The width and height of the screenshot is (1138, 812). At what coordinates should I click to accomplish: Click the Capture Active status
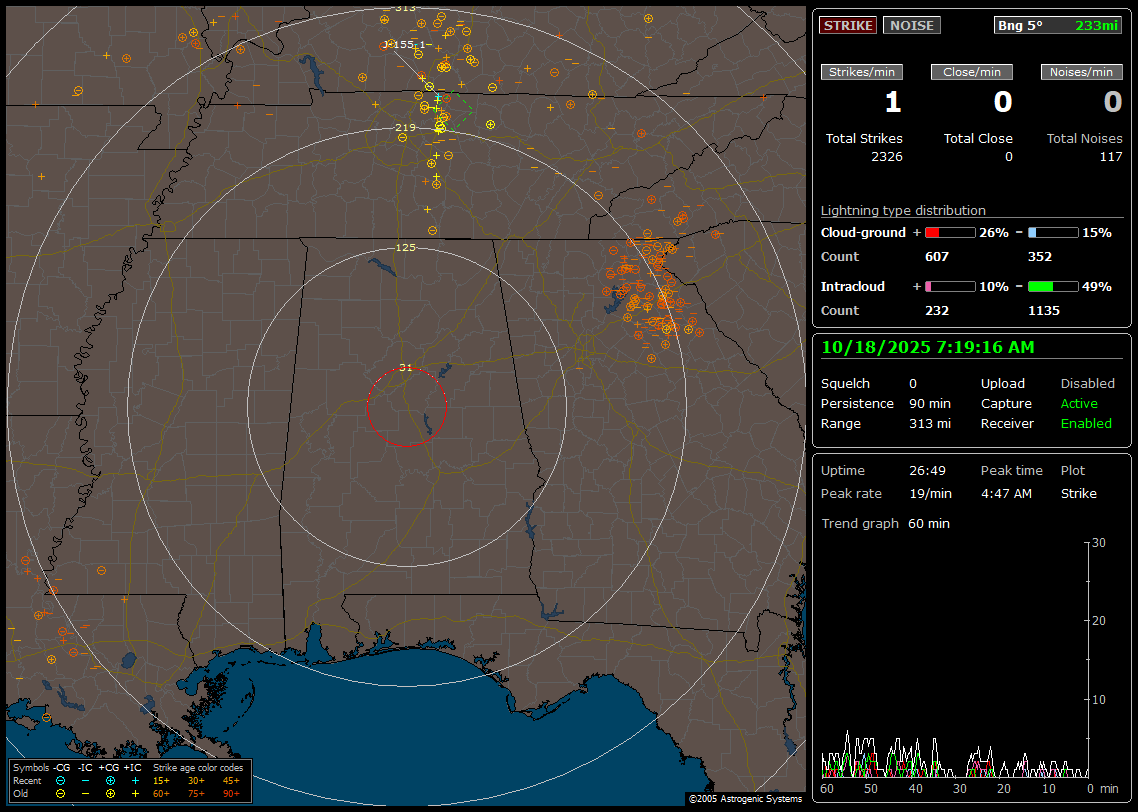pos(1079,403)
